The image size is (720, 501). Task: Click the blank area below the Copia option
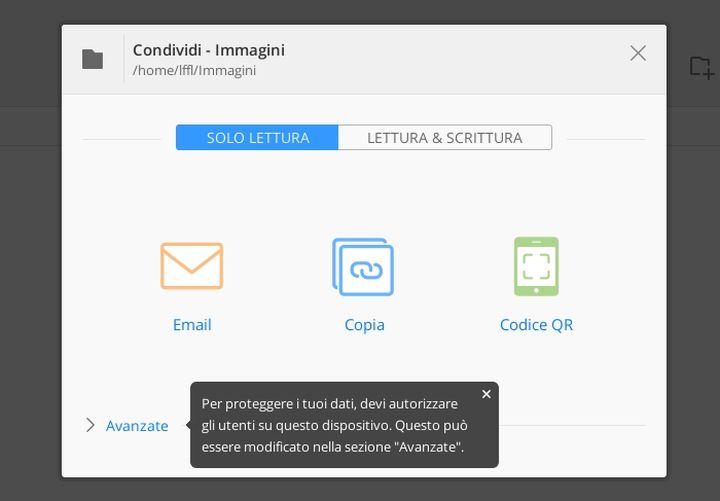[x=364, y=362]
